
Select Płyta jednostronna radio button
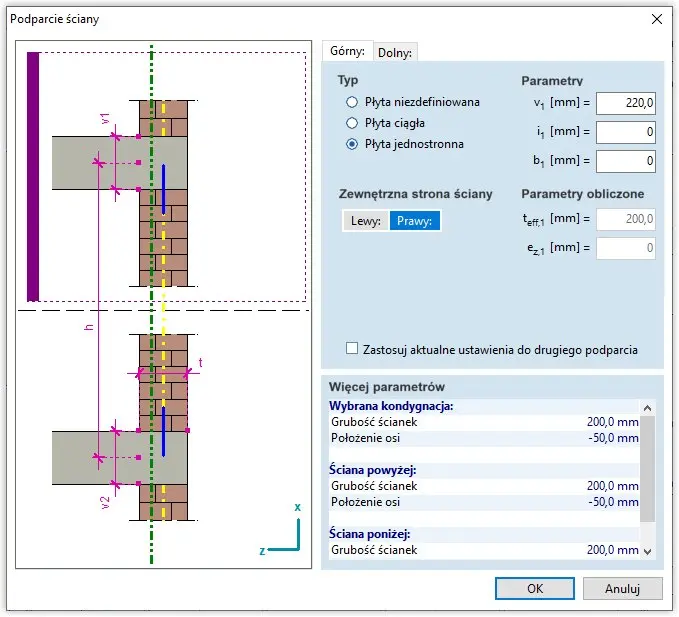click(x=351, y=144)
